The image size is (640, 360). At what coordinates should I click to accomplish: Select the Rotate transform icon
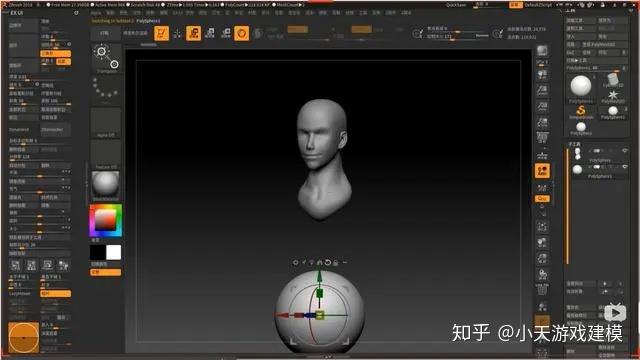[x=225, y=33]
